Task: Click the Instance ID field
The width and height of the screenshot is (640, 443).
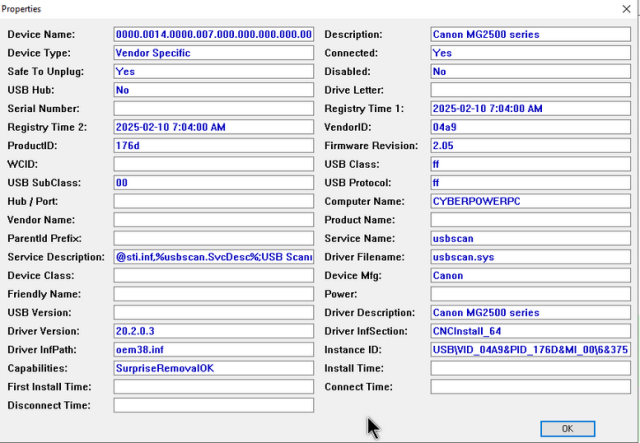Action: point(531,350)
